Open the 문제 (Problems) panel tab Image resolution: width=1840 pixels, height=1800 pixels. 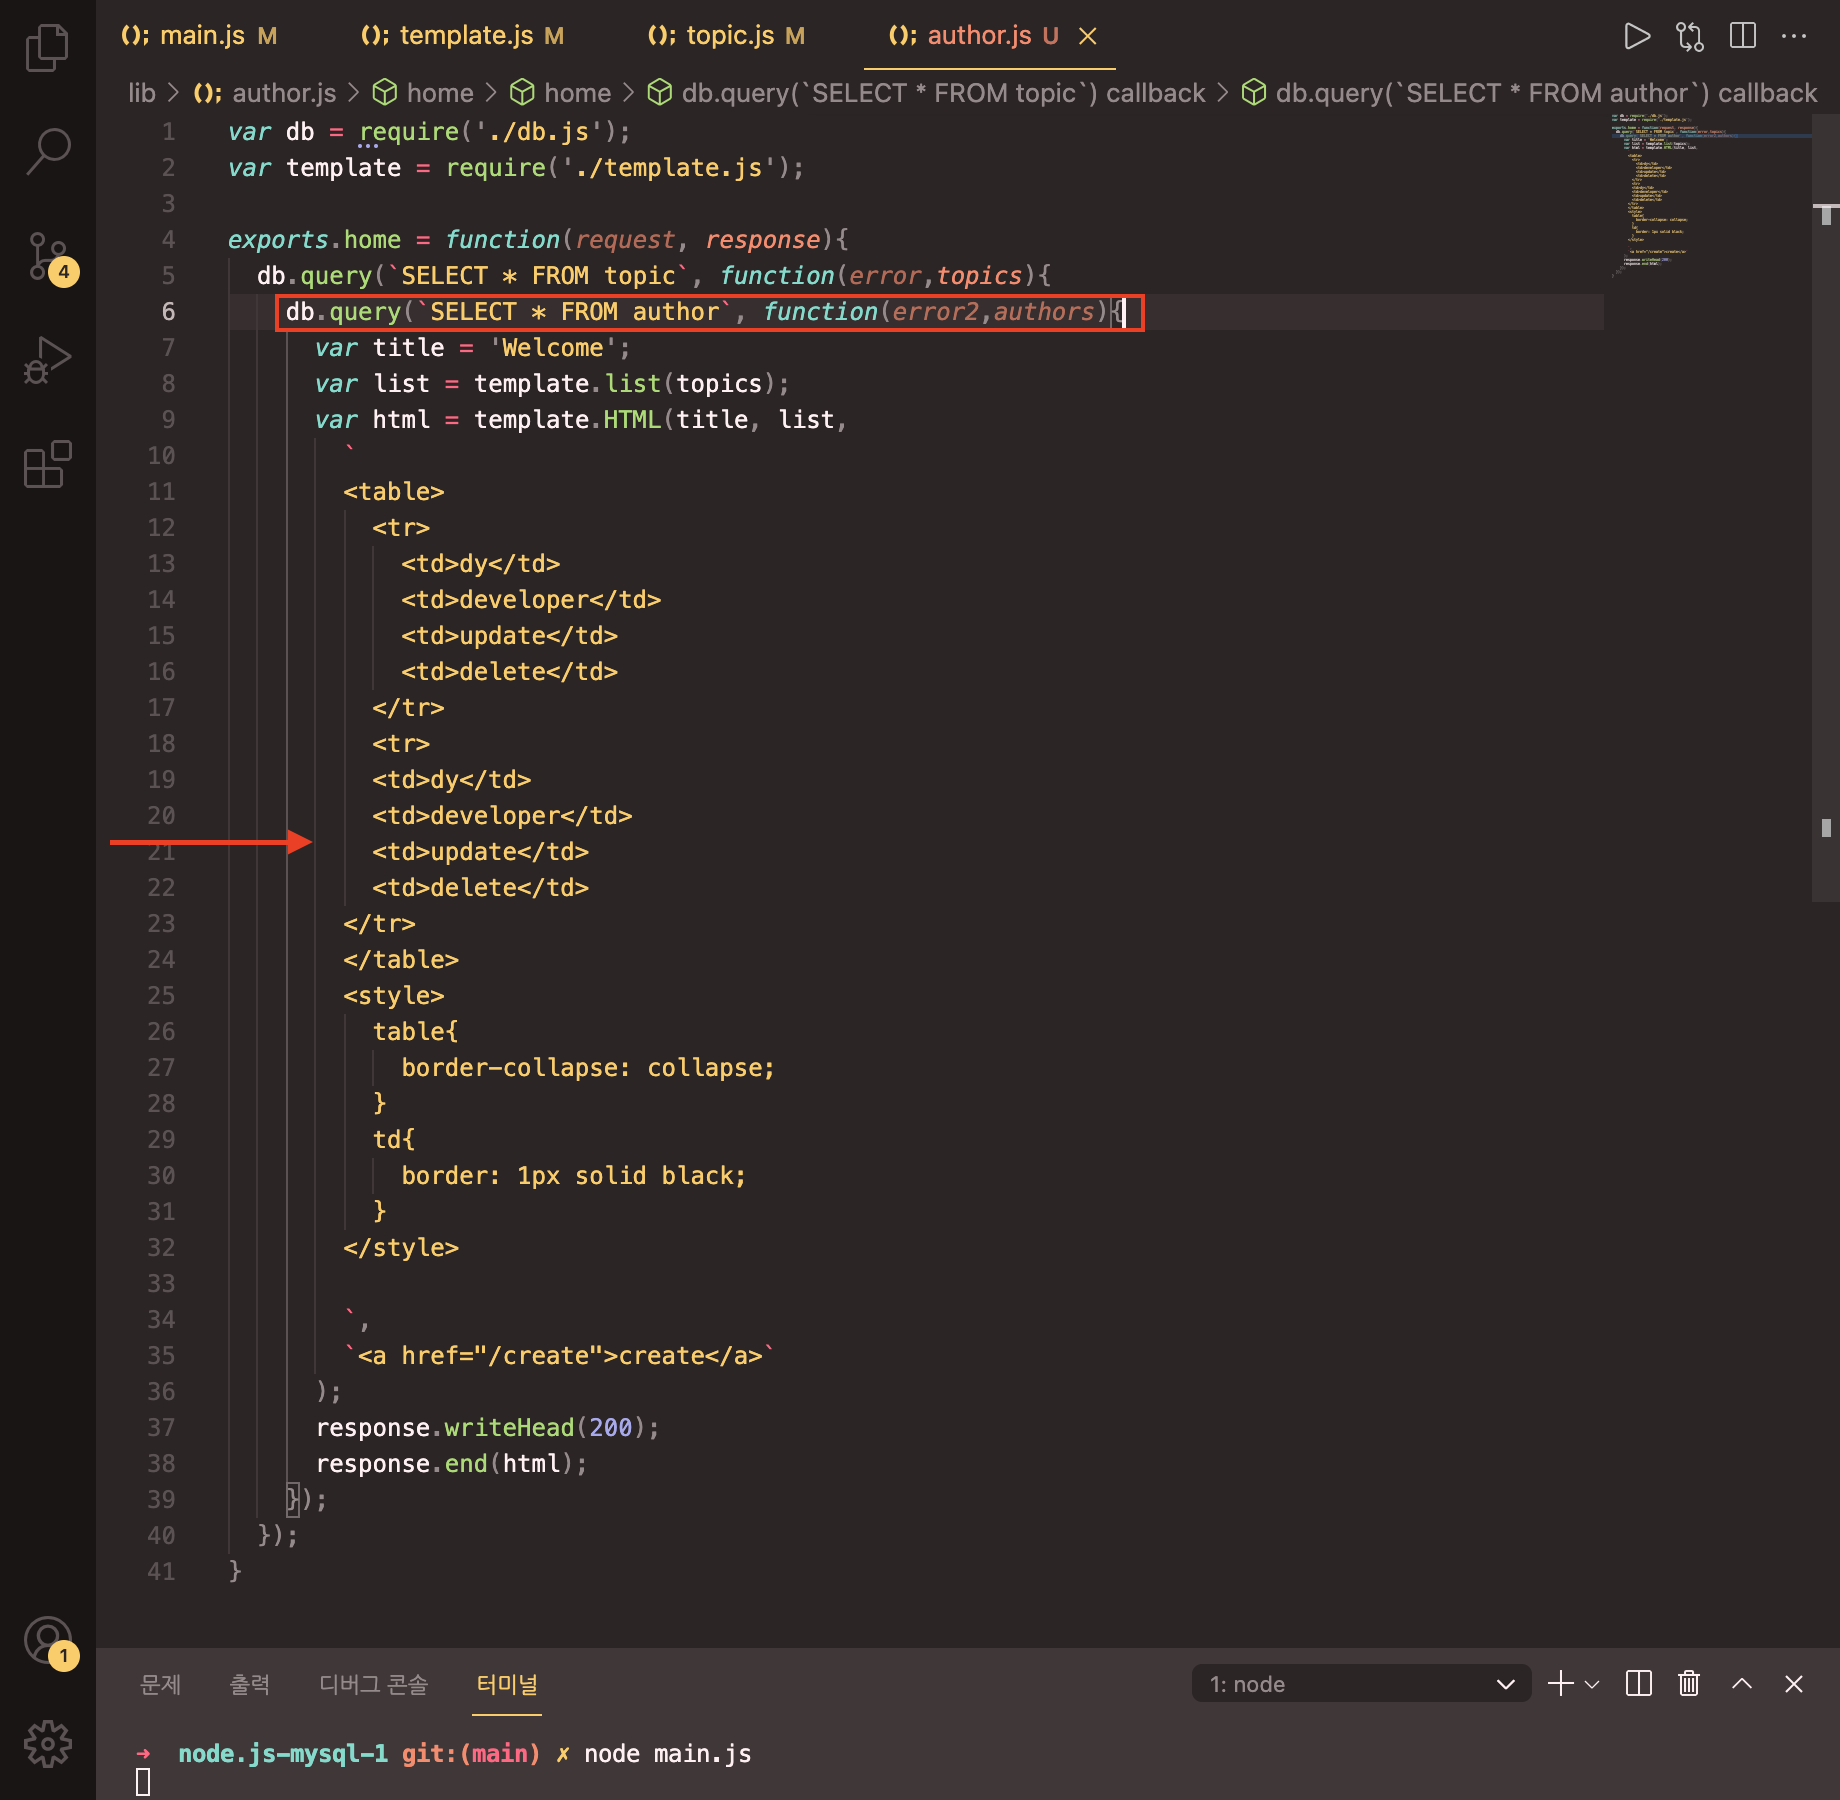coord(160,1684)
